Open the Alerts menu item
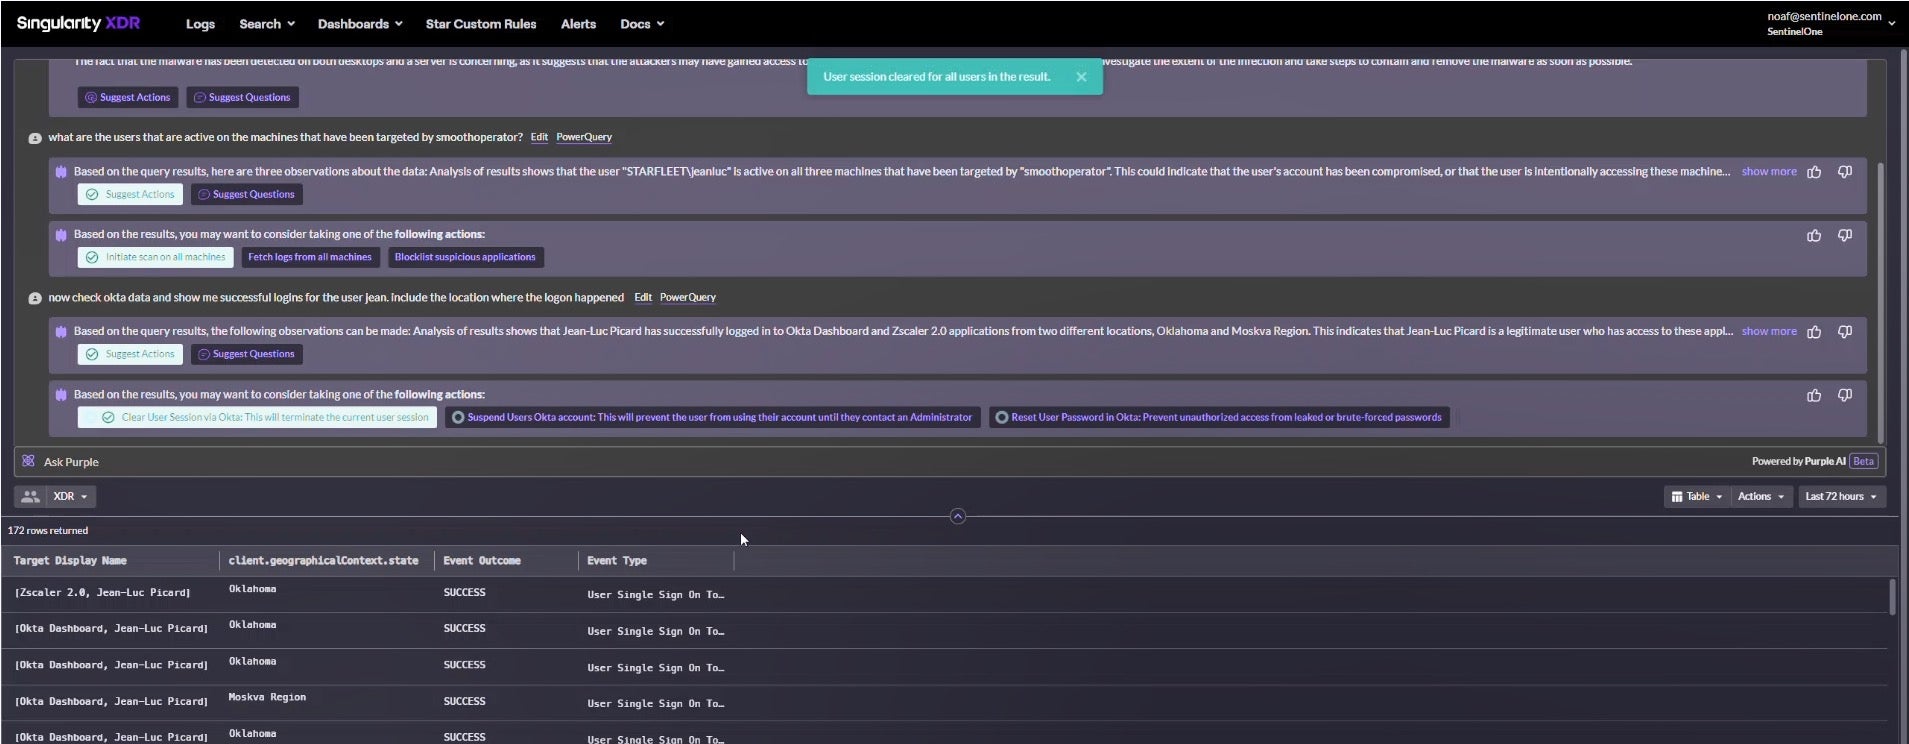 coord(577,24)
